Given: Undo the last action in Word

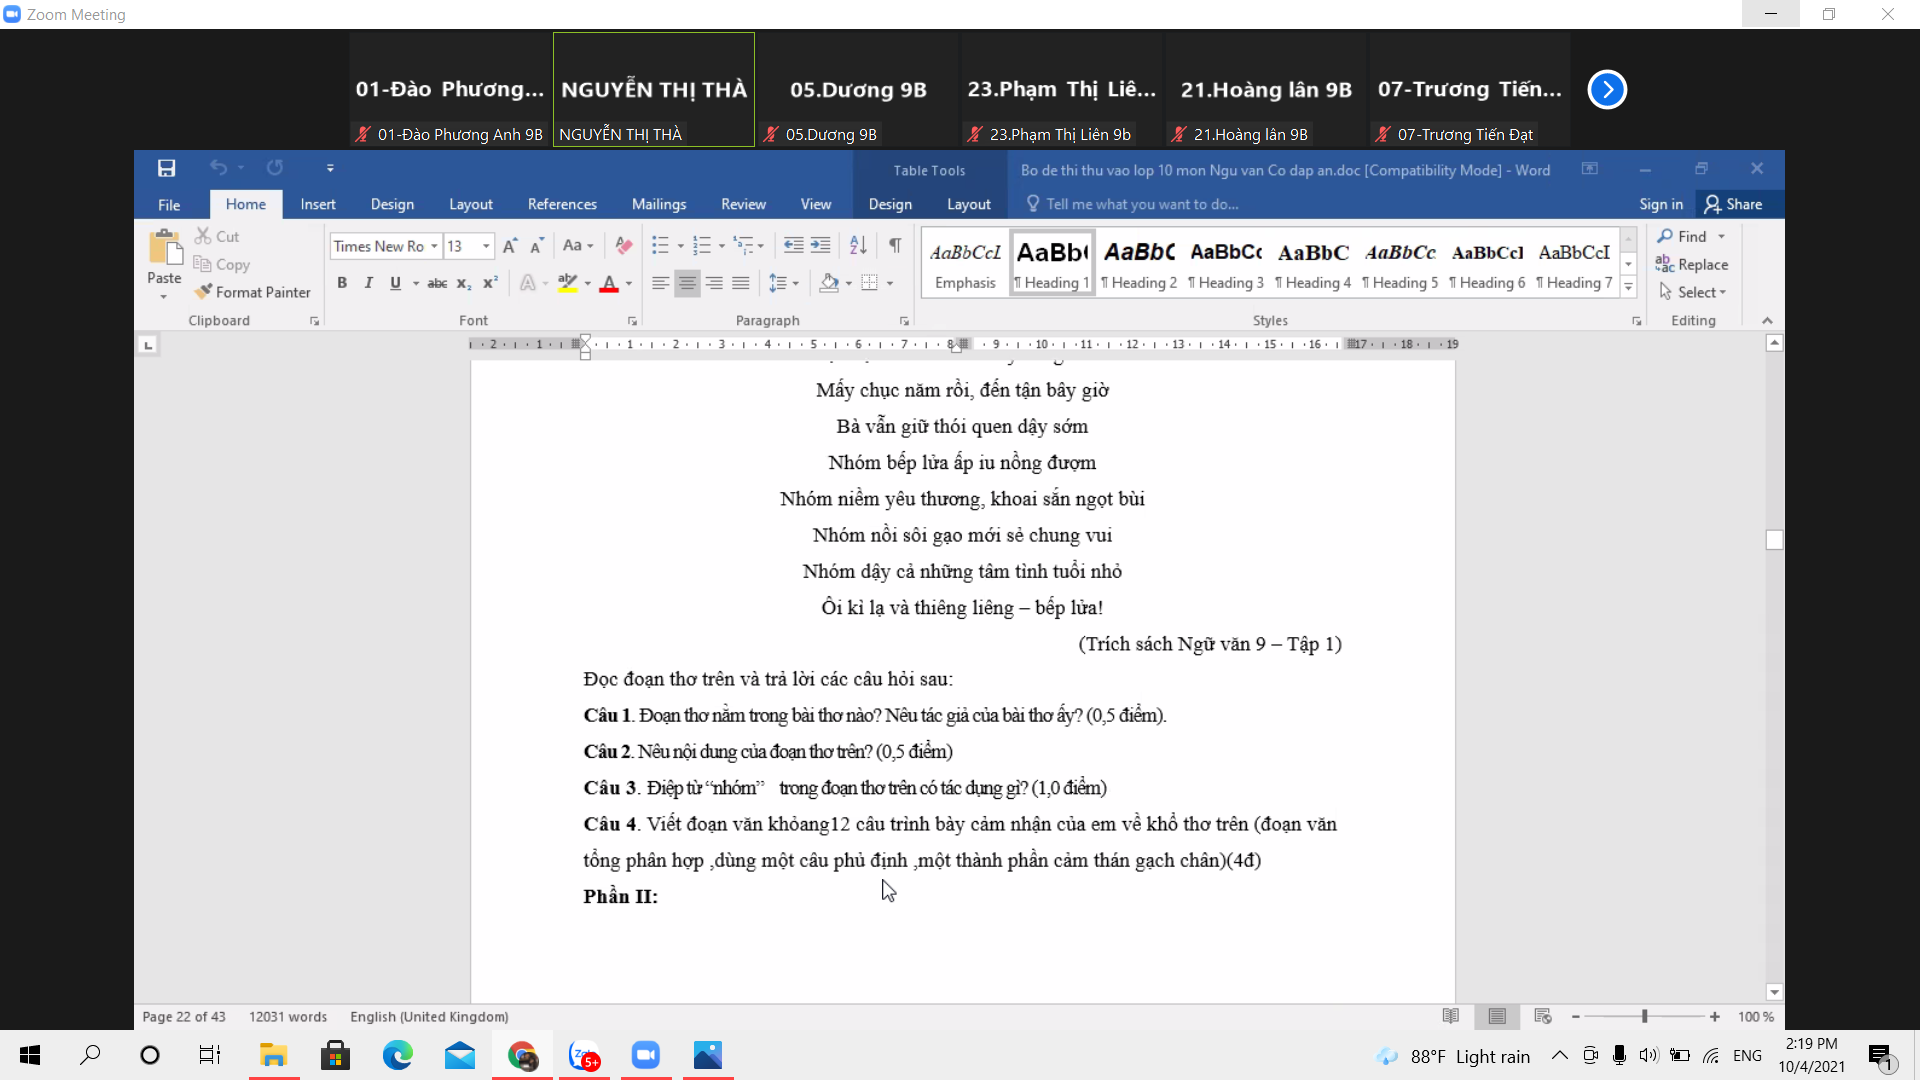Looking at the screenshot, I should [218, 168].
